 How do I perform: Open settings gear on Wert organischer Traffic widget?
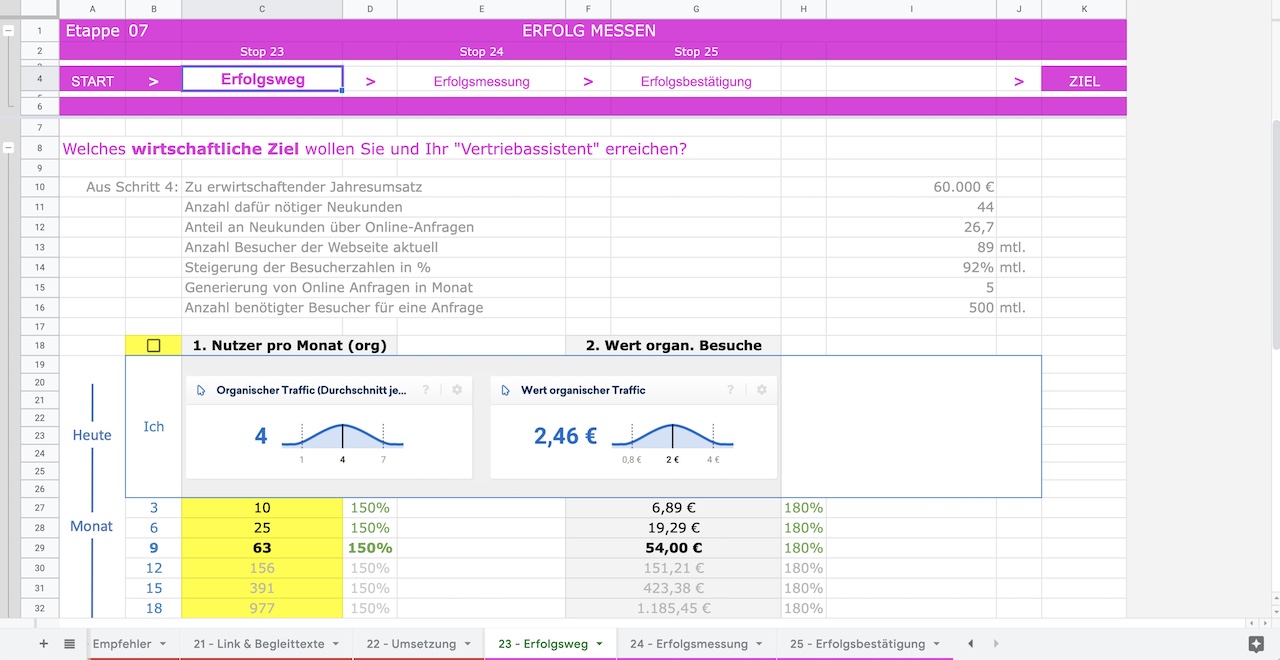(x=761, y=390)
